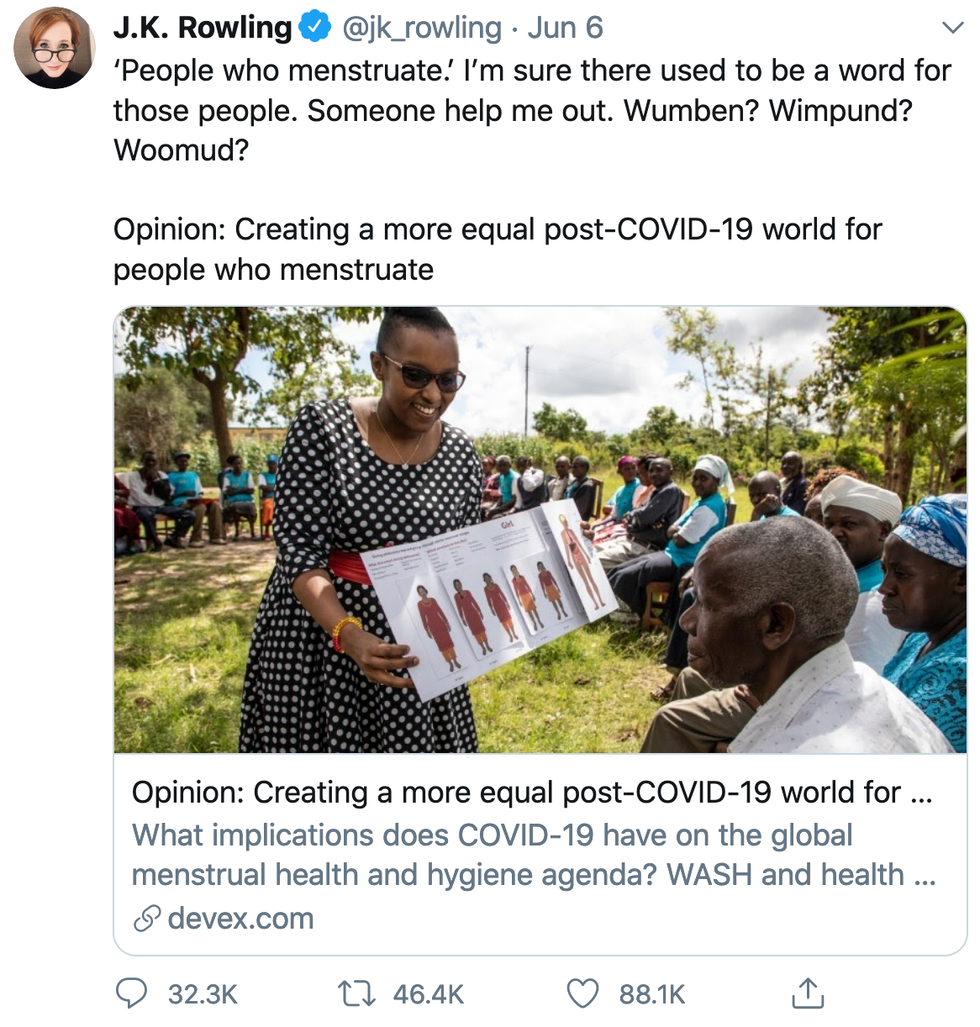980x1027 pixels.
Task: Click the @jk_rowling handle
Action: (422, 28)
